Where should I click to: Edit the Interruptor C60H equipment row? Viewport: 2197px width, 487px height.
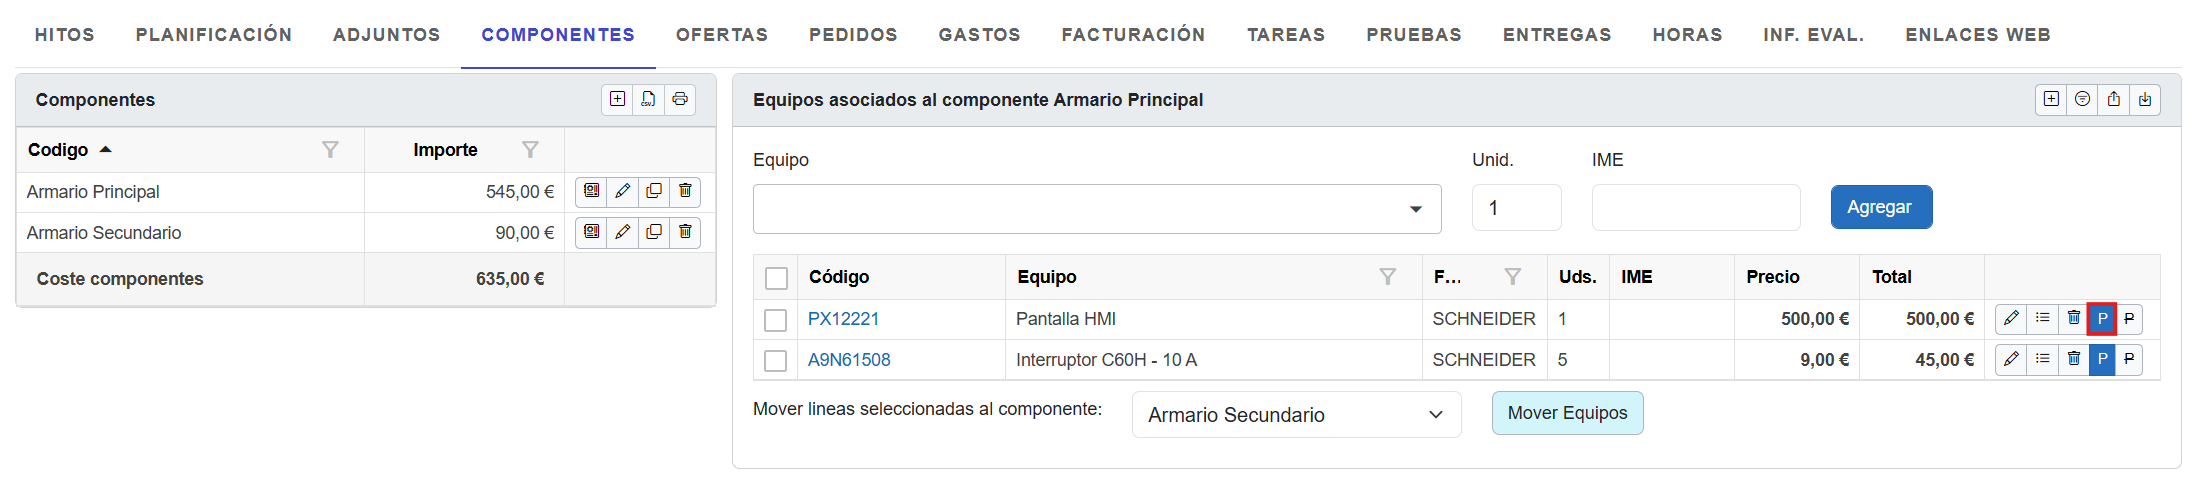[x=2011, y=359]
